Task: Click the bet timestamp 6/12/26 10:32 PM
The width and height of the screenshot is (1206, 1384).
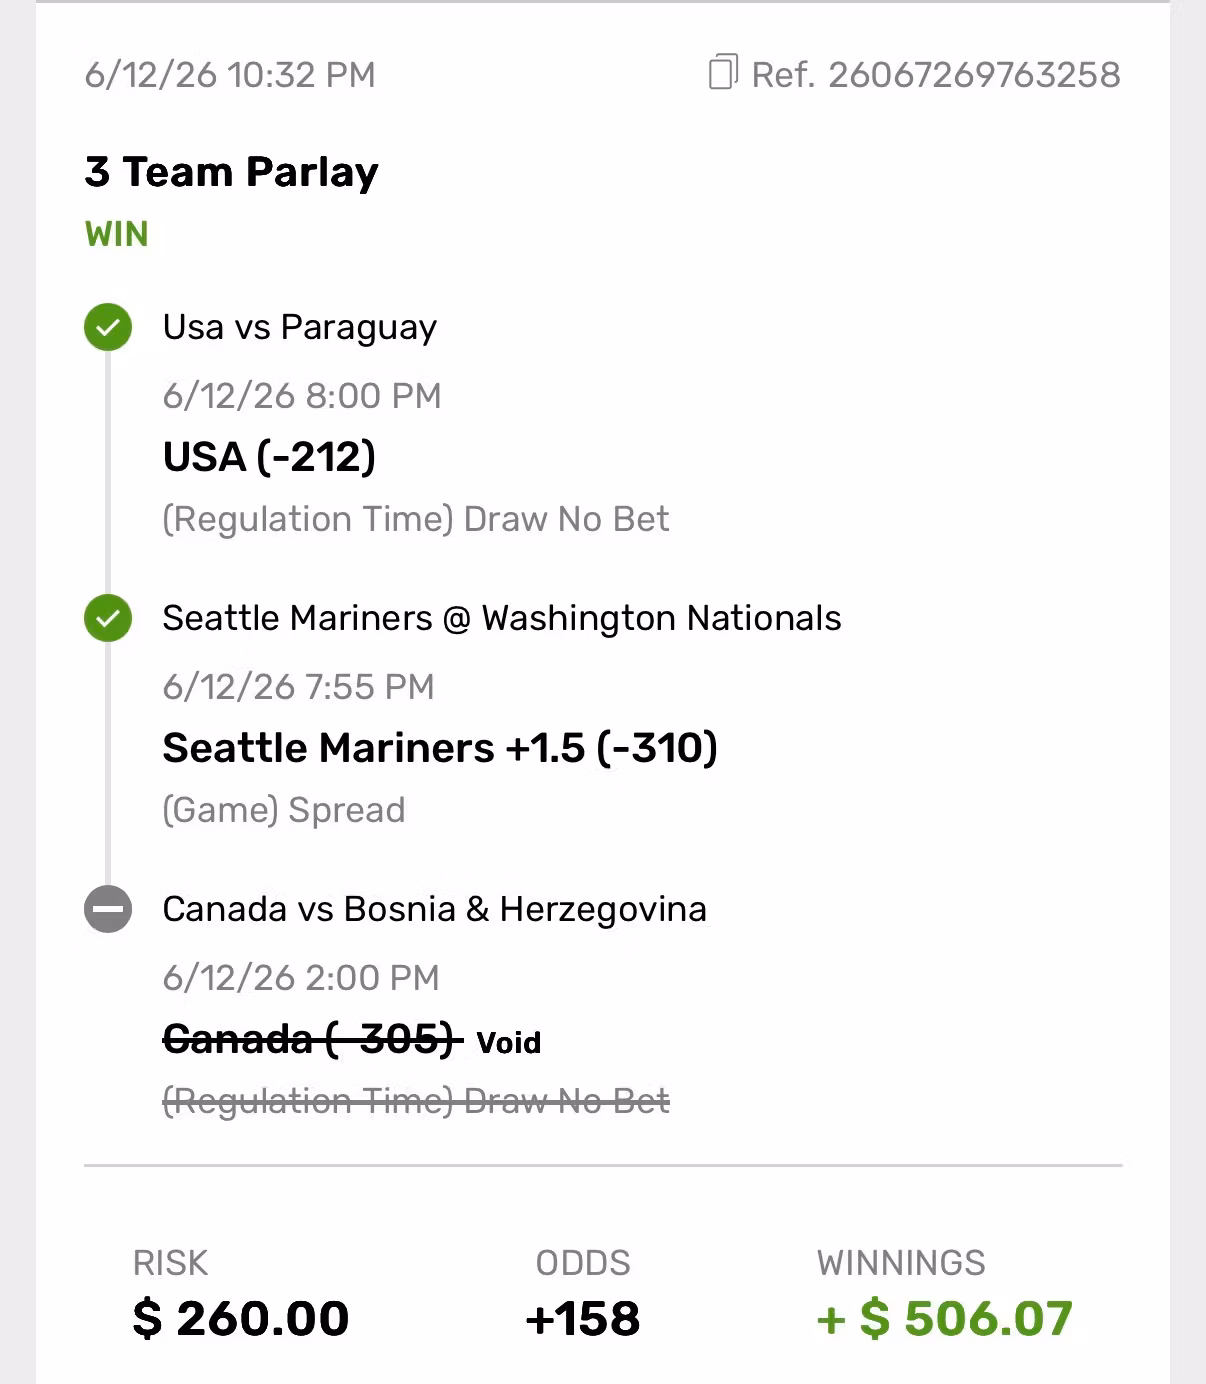Action: tap(230, 75)
